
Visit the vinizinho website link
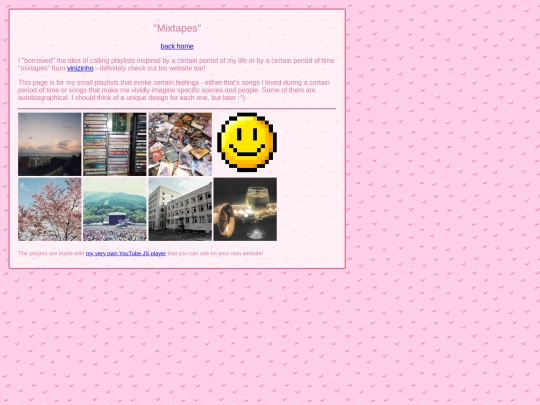click(x=80, y=68)
